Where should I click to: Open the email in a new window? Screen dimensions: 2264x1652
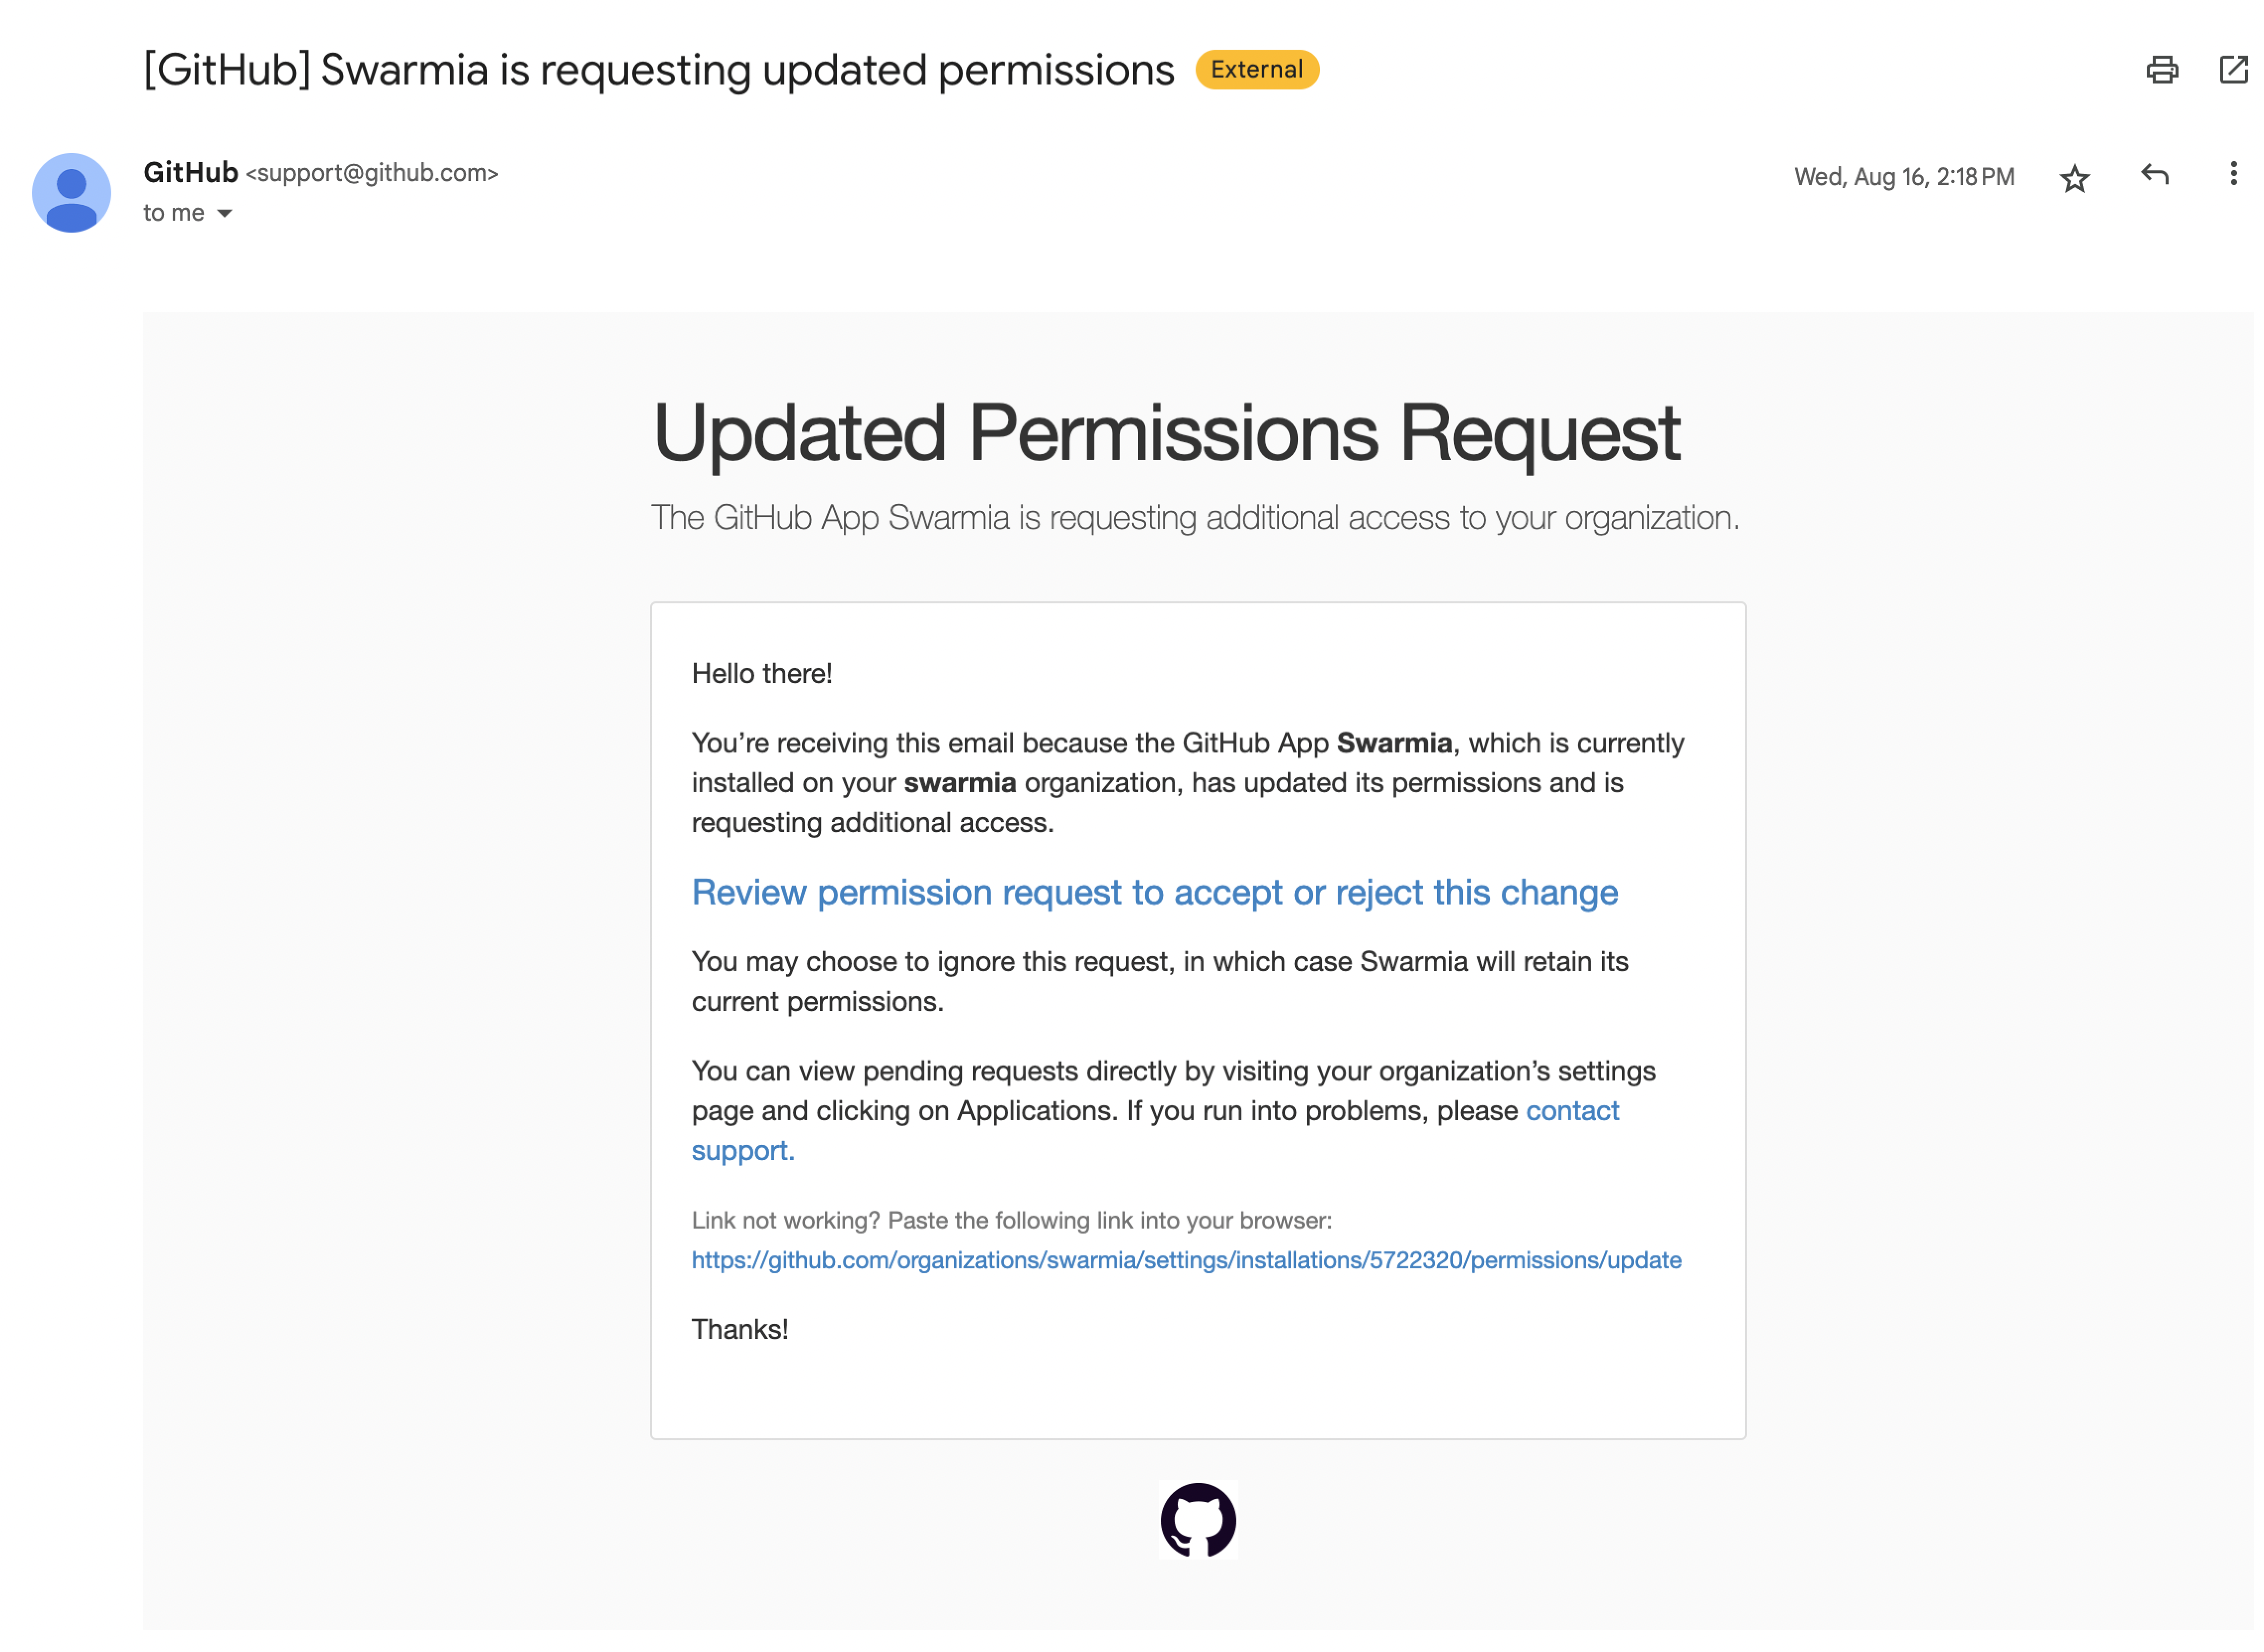(x=2233, y=70)
